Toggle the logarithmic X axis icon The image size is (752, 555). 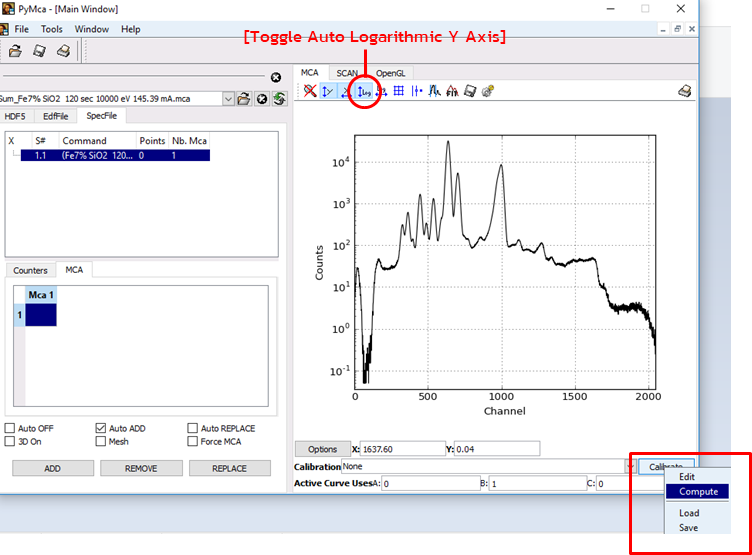click(x=382, y=91)
